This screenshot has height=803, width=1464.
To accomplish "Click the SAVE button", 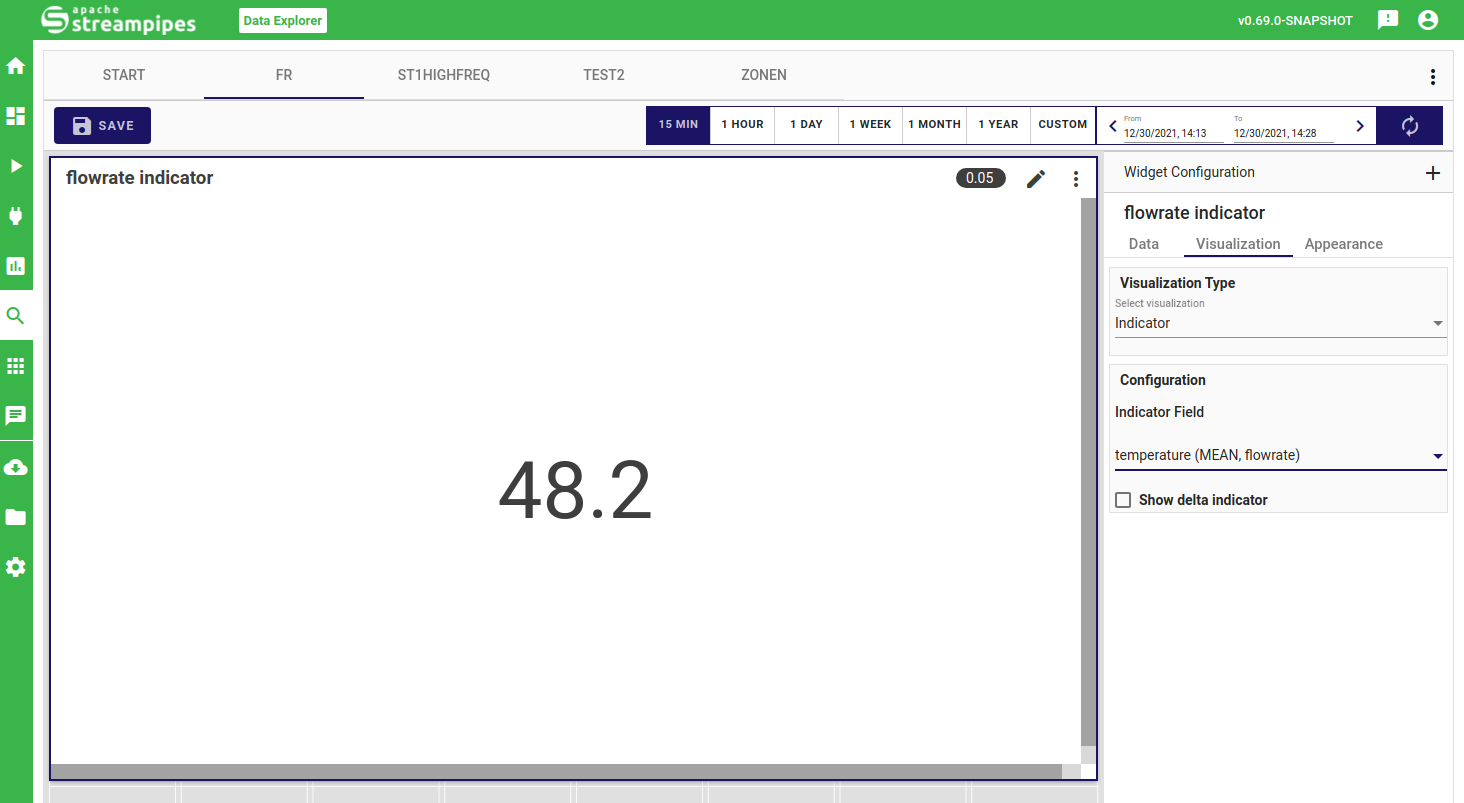I will (x=102, y=126).
